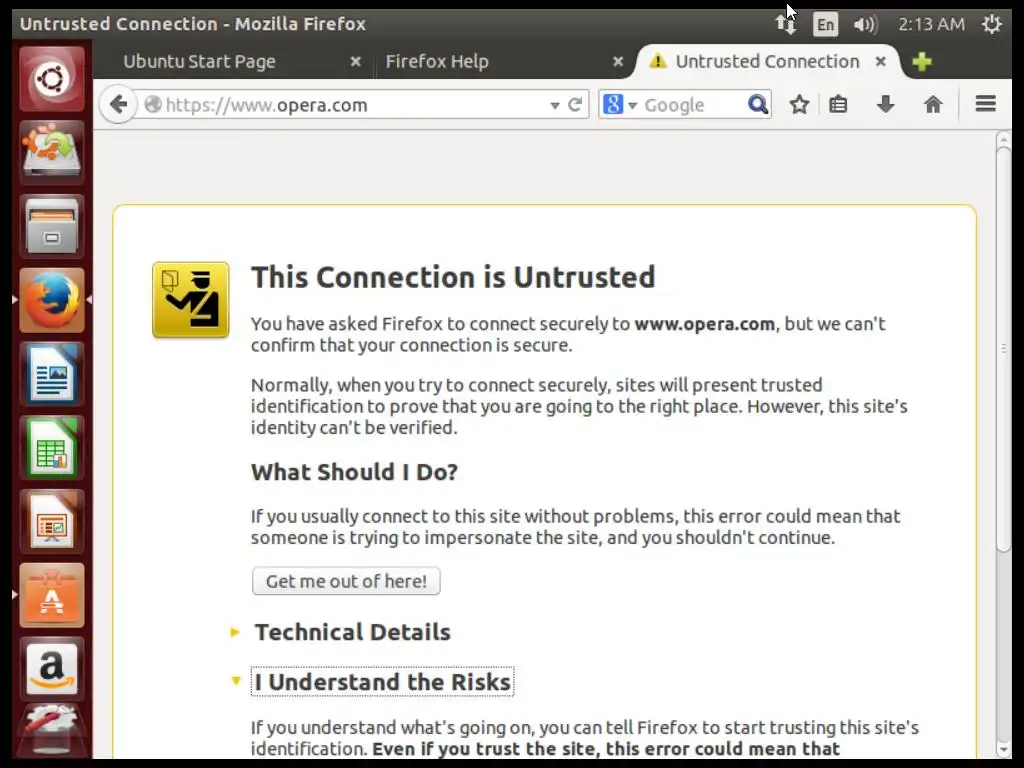The width and height of the screenshot is (1024, 768).
Task: Open the Downloads arrow icon
Action: (x=886, y=104)
